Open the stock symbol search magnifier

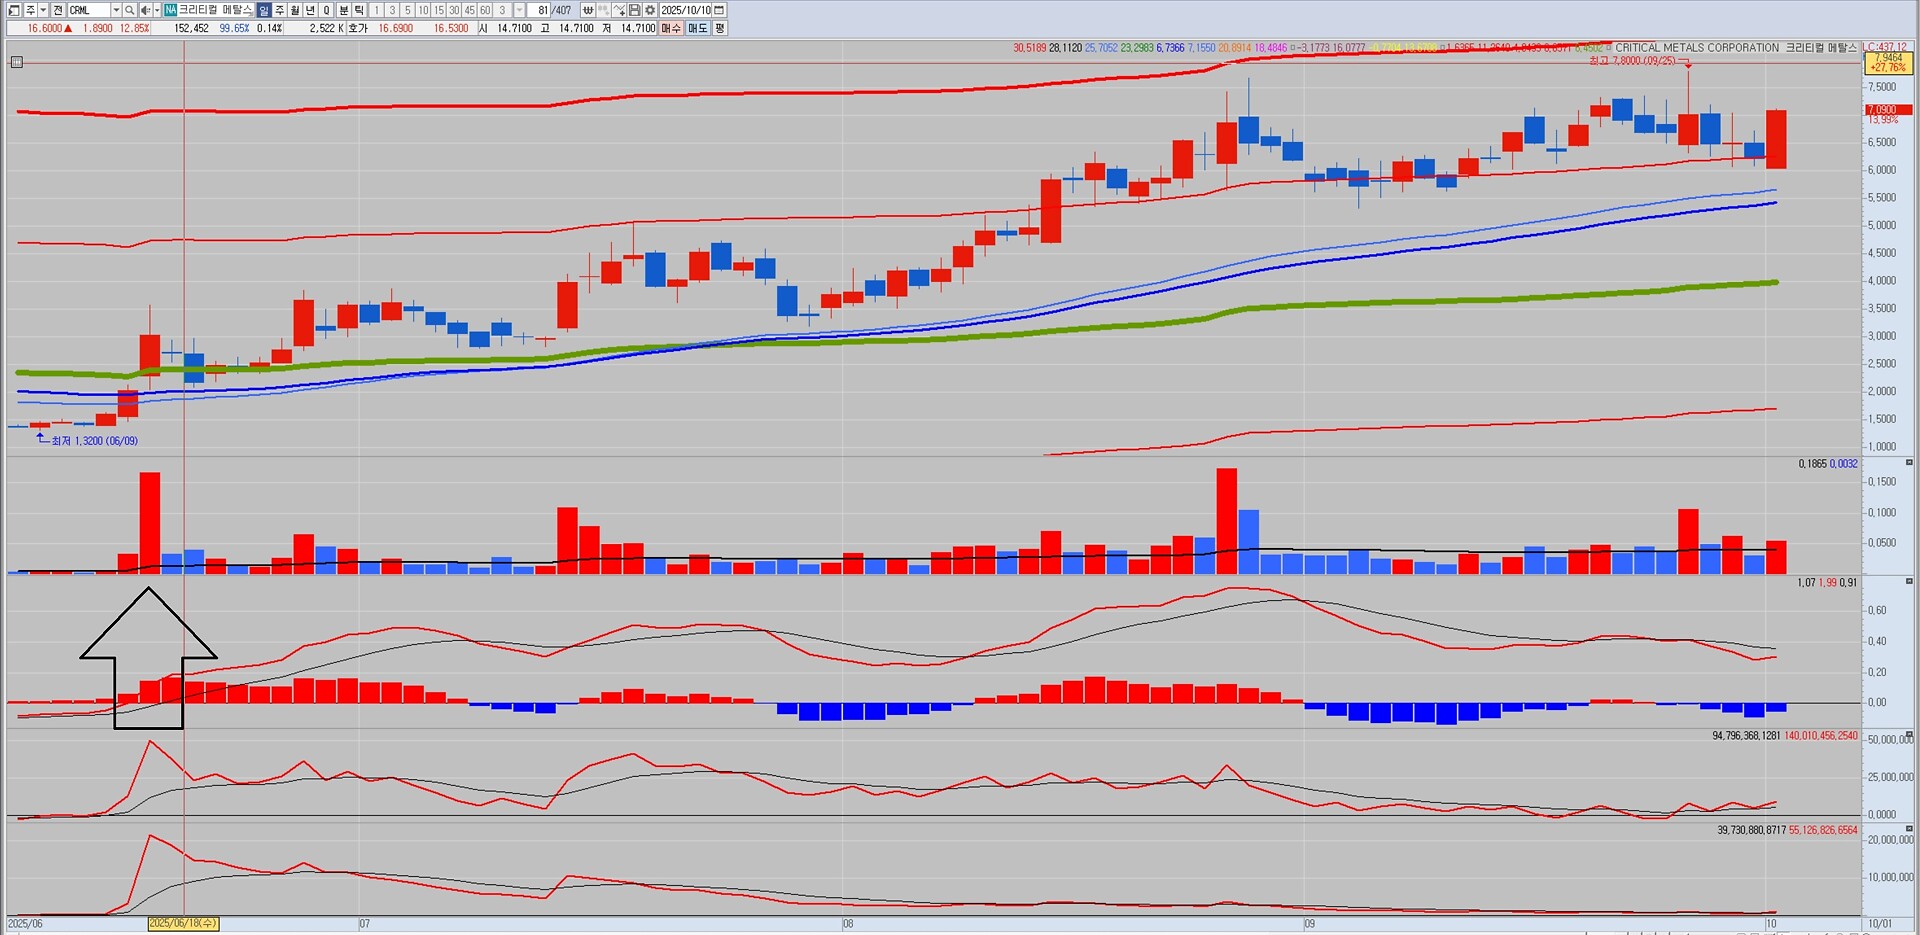click(x=129, y=10)
